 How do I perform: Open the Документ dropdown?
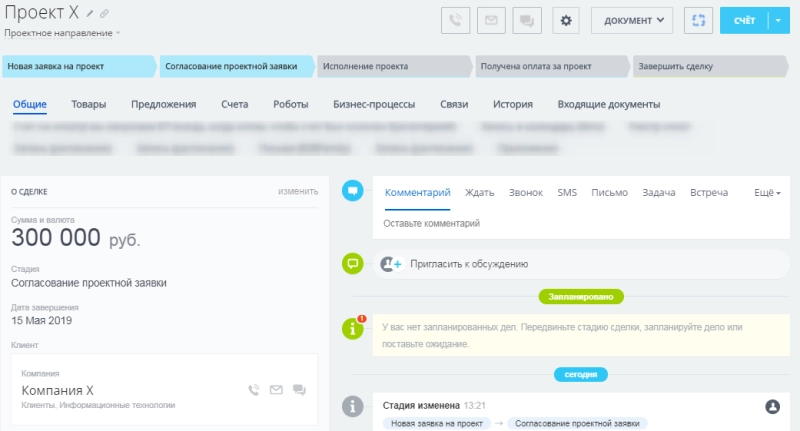[x=632, y=20]
